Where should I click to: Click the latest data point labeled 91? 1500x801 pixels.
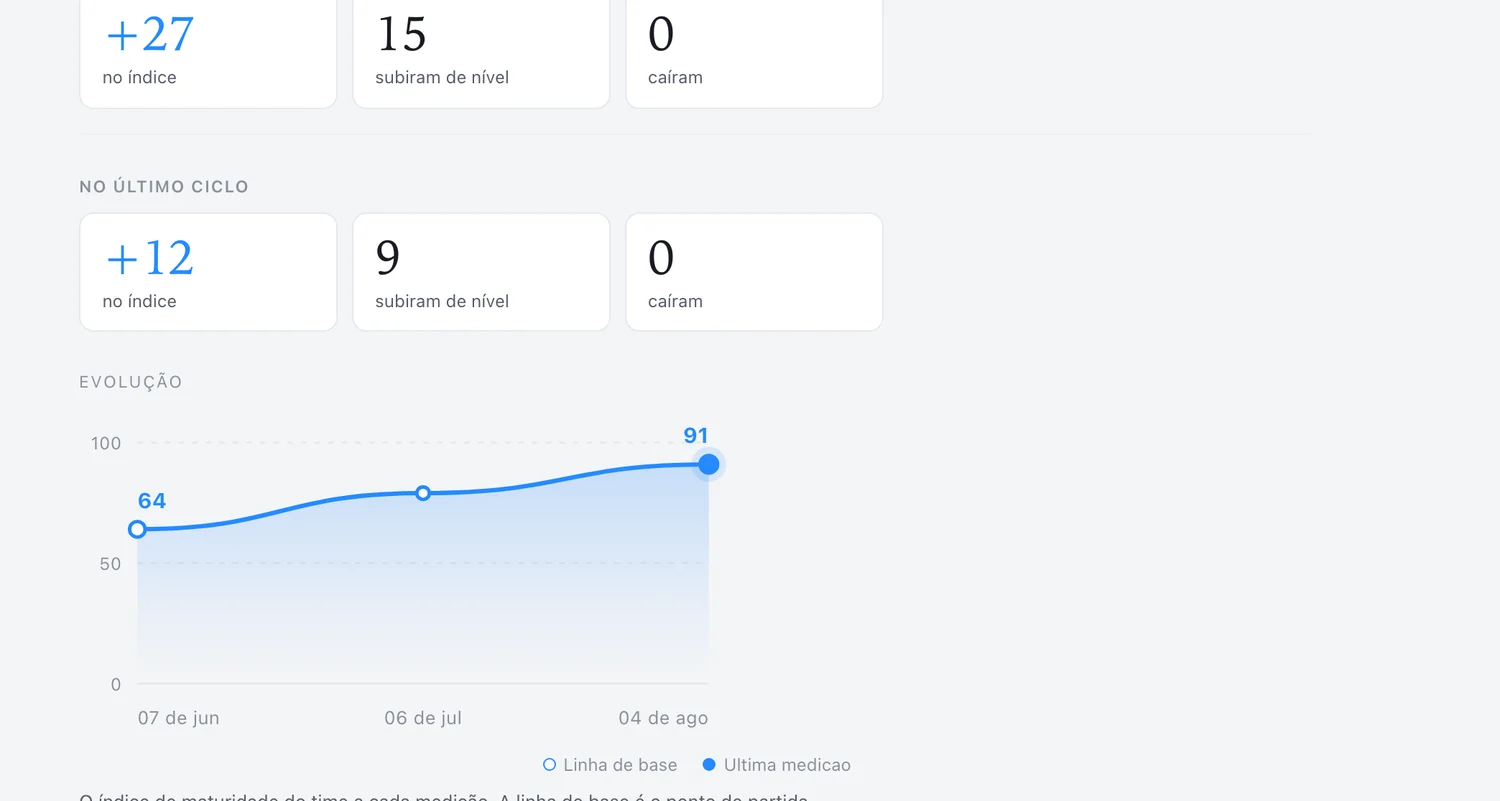(709, 464)
